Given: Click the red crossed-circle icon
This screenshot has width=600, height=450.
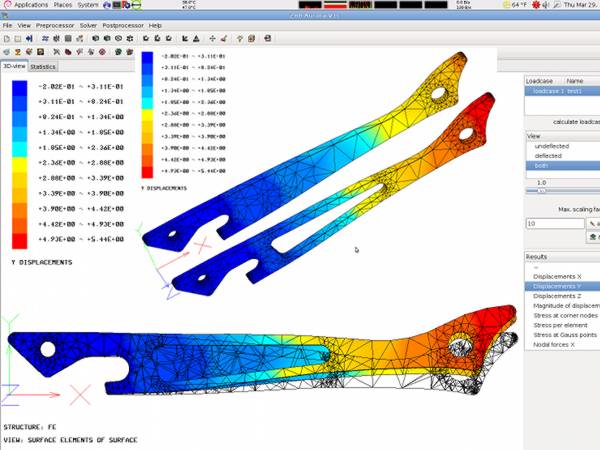Looking at the screenshot, I should point(102,52).
